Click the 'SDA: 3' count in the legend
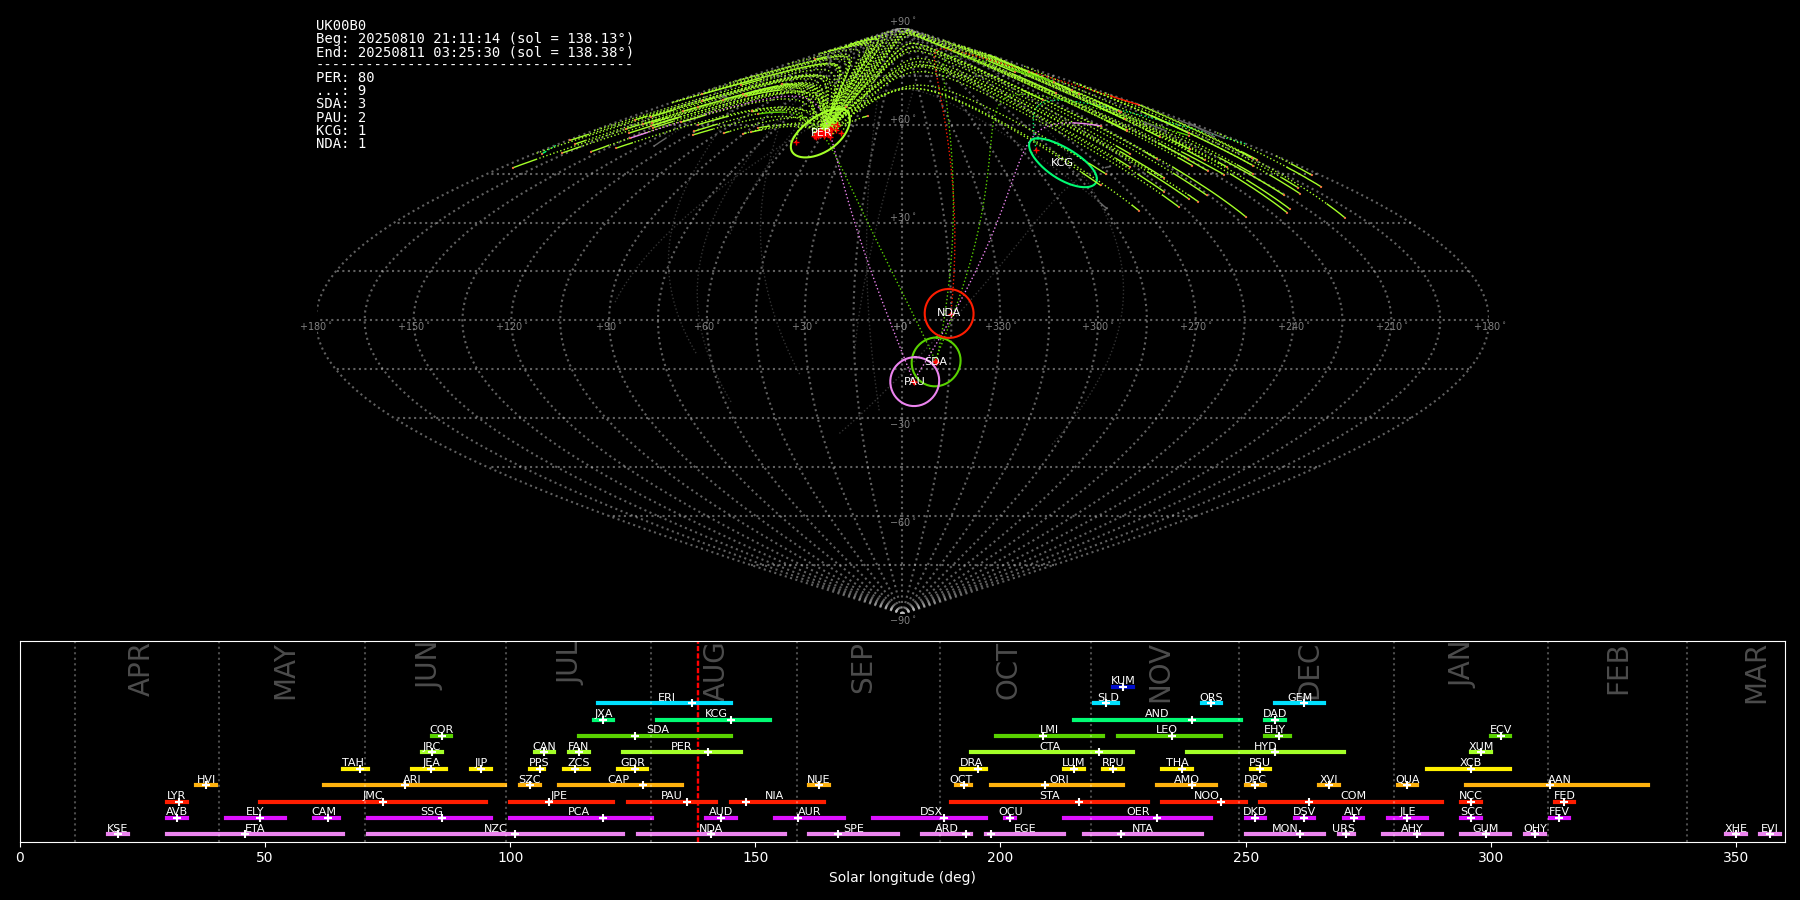Image resolution: width=1800 pixels, height=900 pixels. click(x=341, y=104)
